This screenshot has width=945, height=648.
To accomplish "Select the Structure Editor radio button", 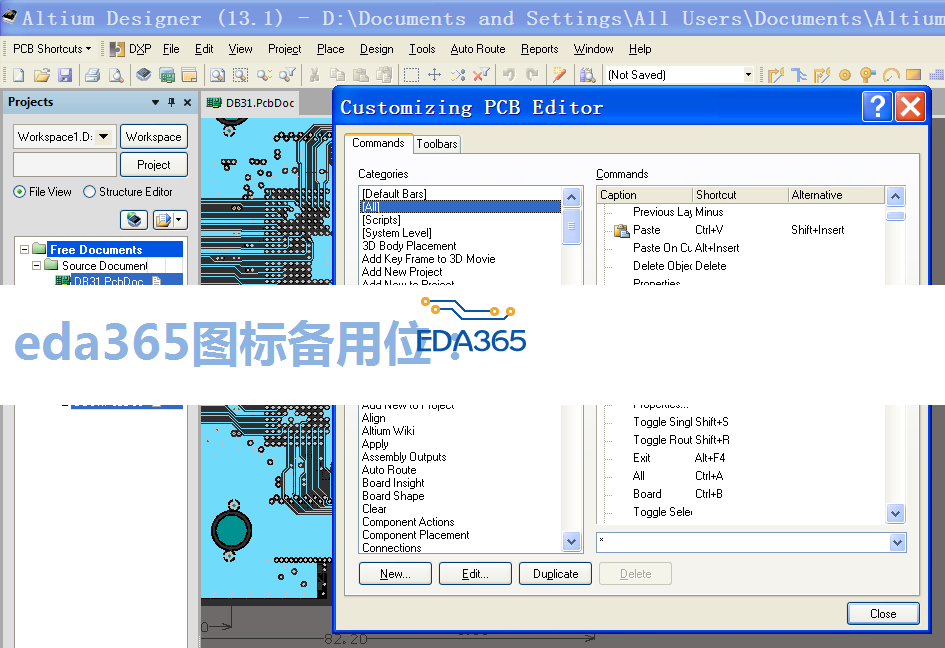I will (x=89, y=192).
